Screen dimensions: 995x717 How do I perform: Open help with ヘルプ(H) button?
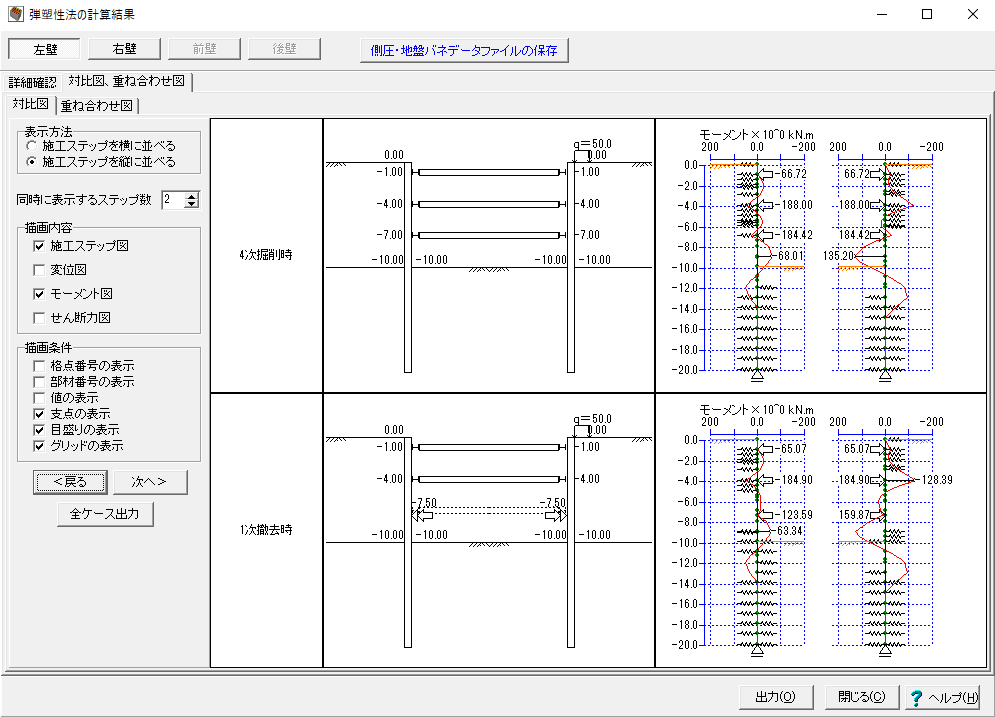tap(943, 697)
